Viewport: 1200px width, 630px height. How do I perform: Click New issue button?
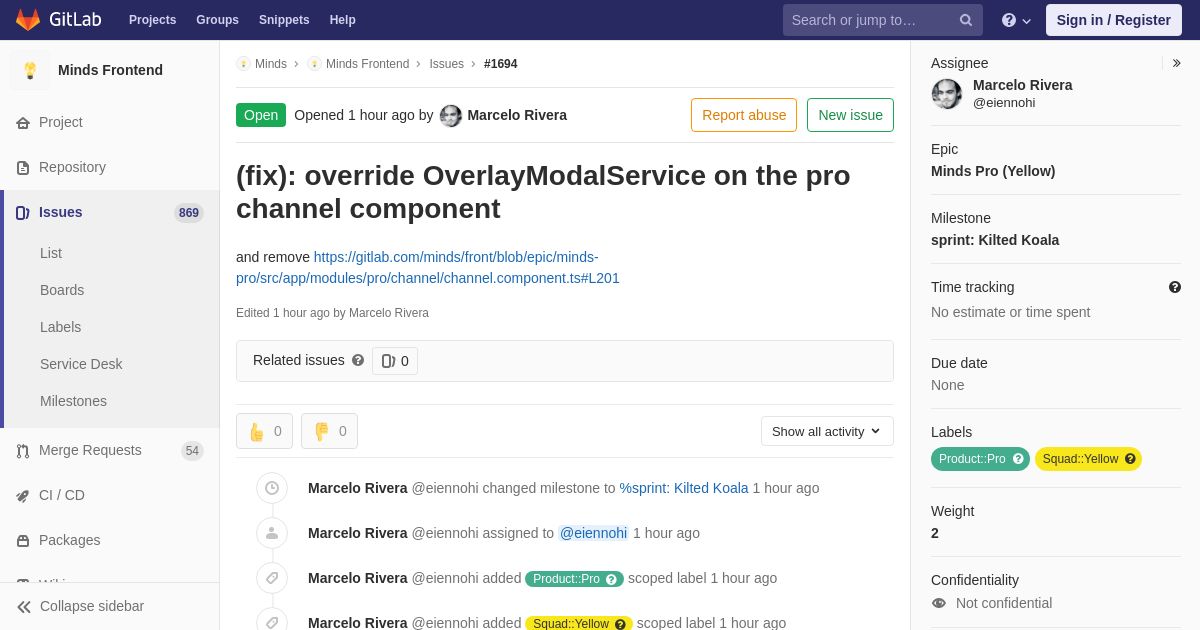(x=850, y=115)
